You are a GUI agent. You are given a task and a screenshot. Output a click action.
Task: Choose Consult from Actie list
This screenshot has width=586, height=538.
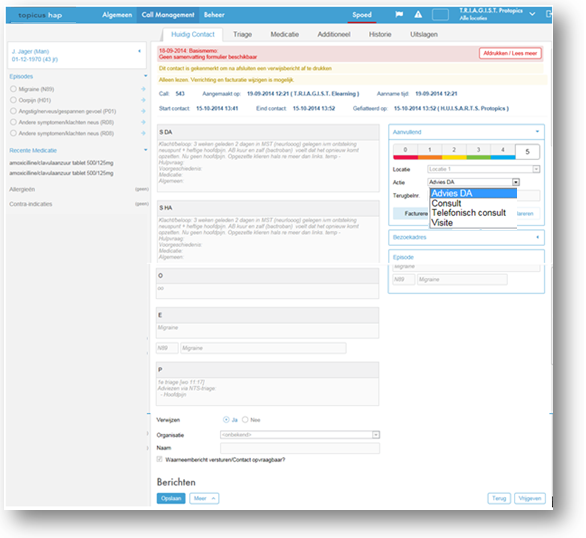[x=474, y=203]
